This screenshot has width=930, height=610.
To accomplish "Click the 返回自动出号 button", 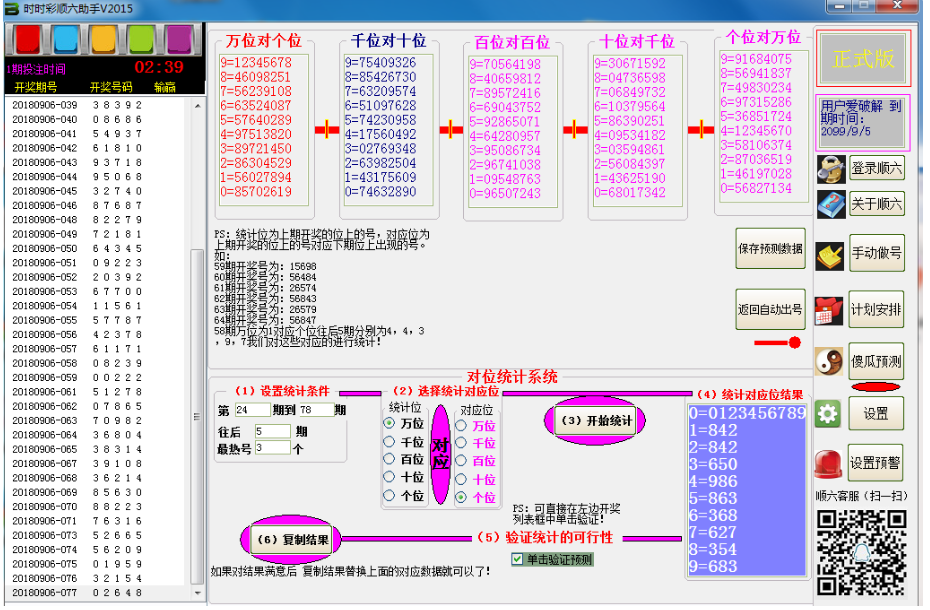I will pos(770,309).
